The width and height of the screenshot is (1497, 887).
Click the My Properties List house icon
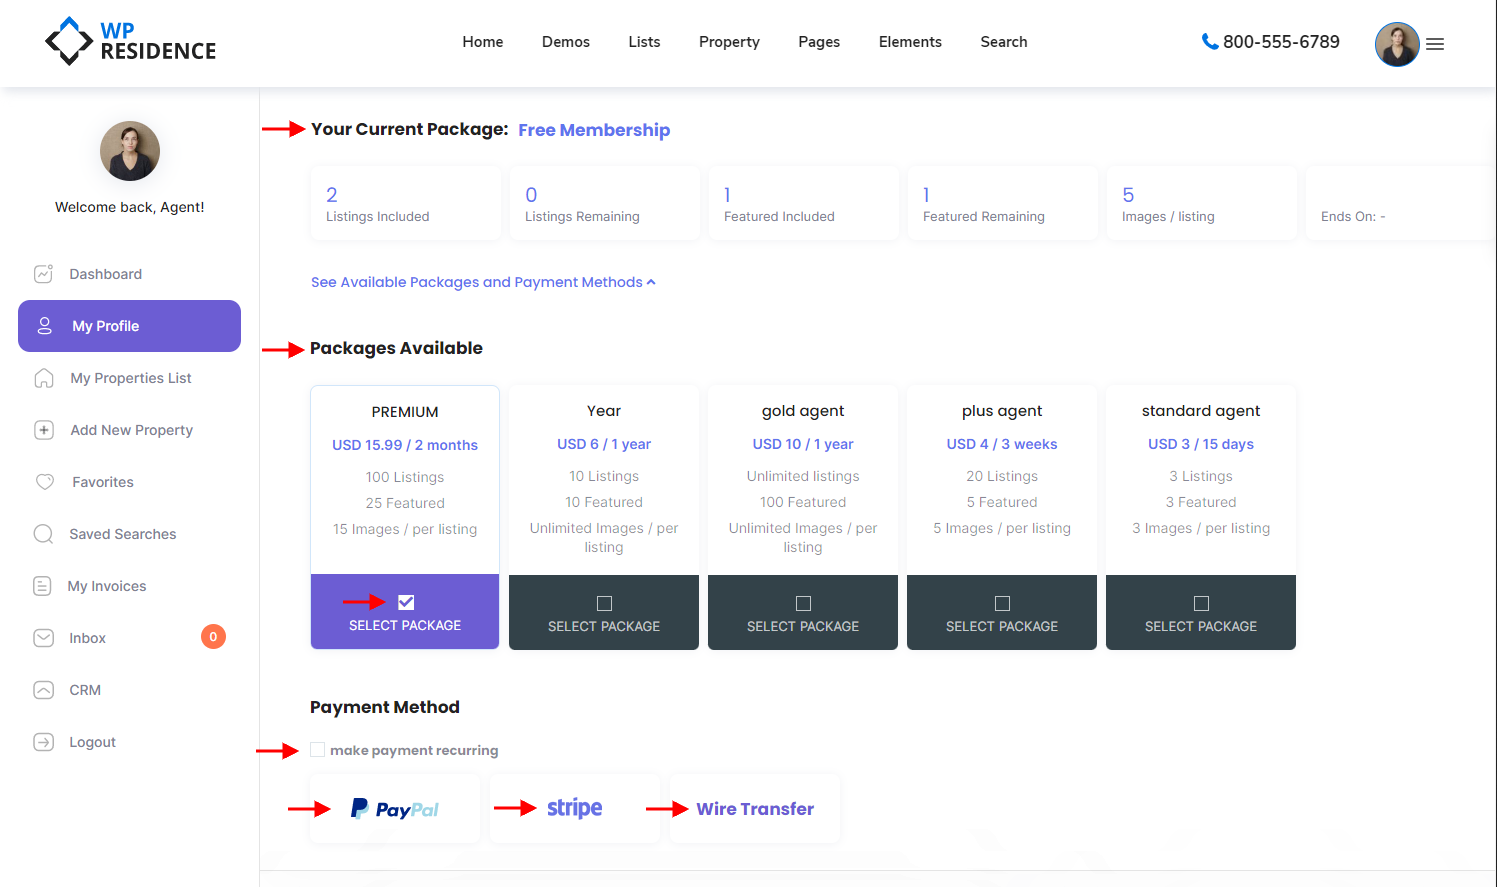point(44,378)
